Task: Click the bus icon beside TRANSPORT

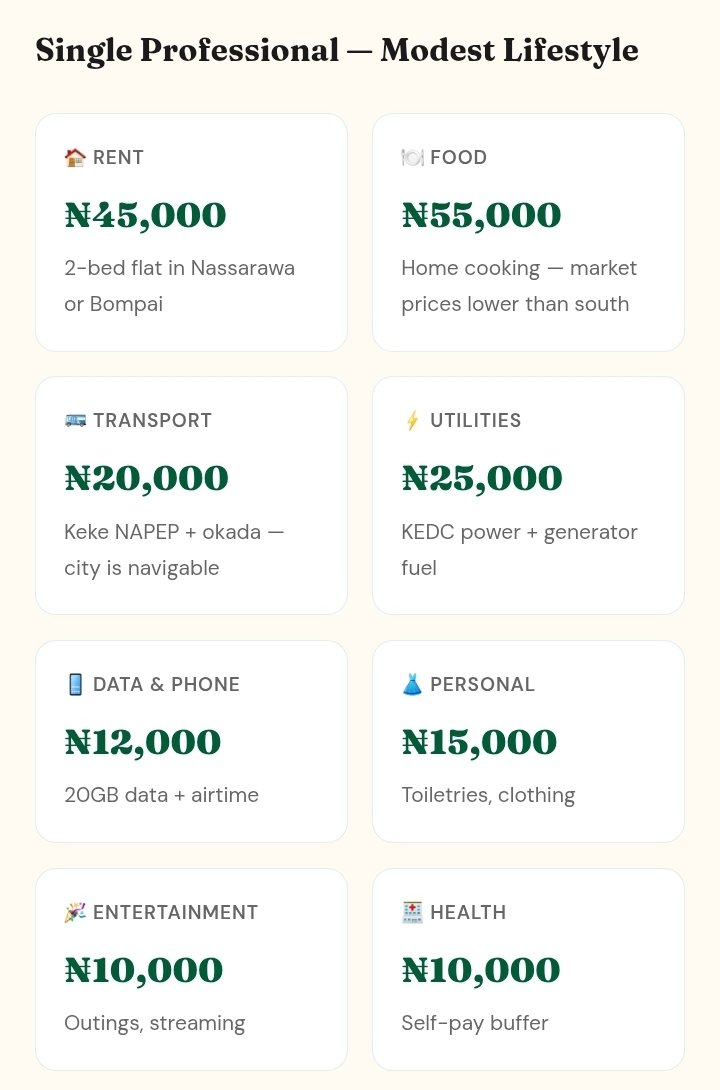Action: pos(75,421)
